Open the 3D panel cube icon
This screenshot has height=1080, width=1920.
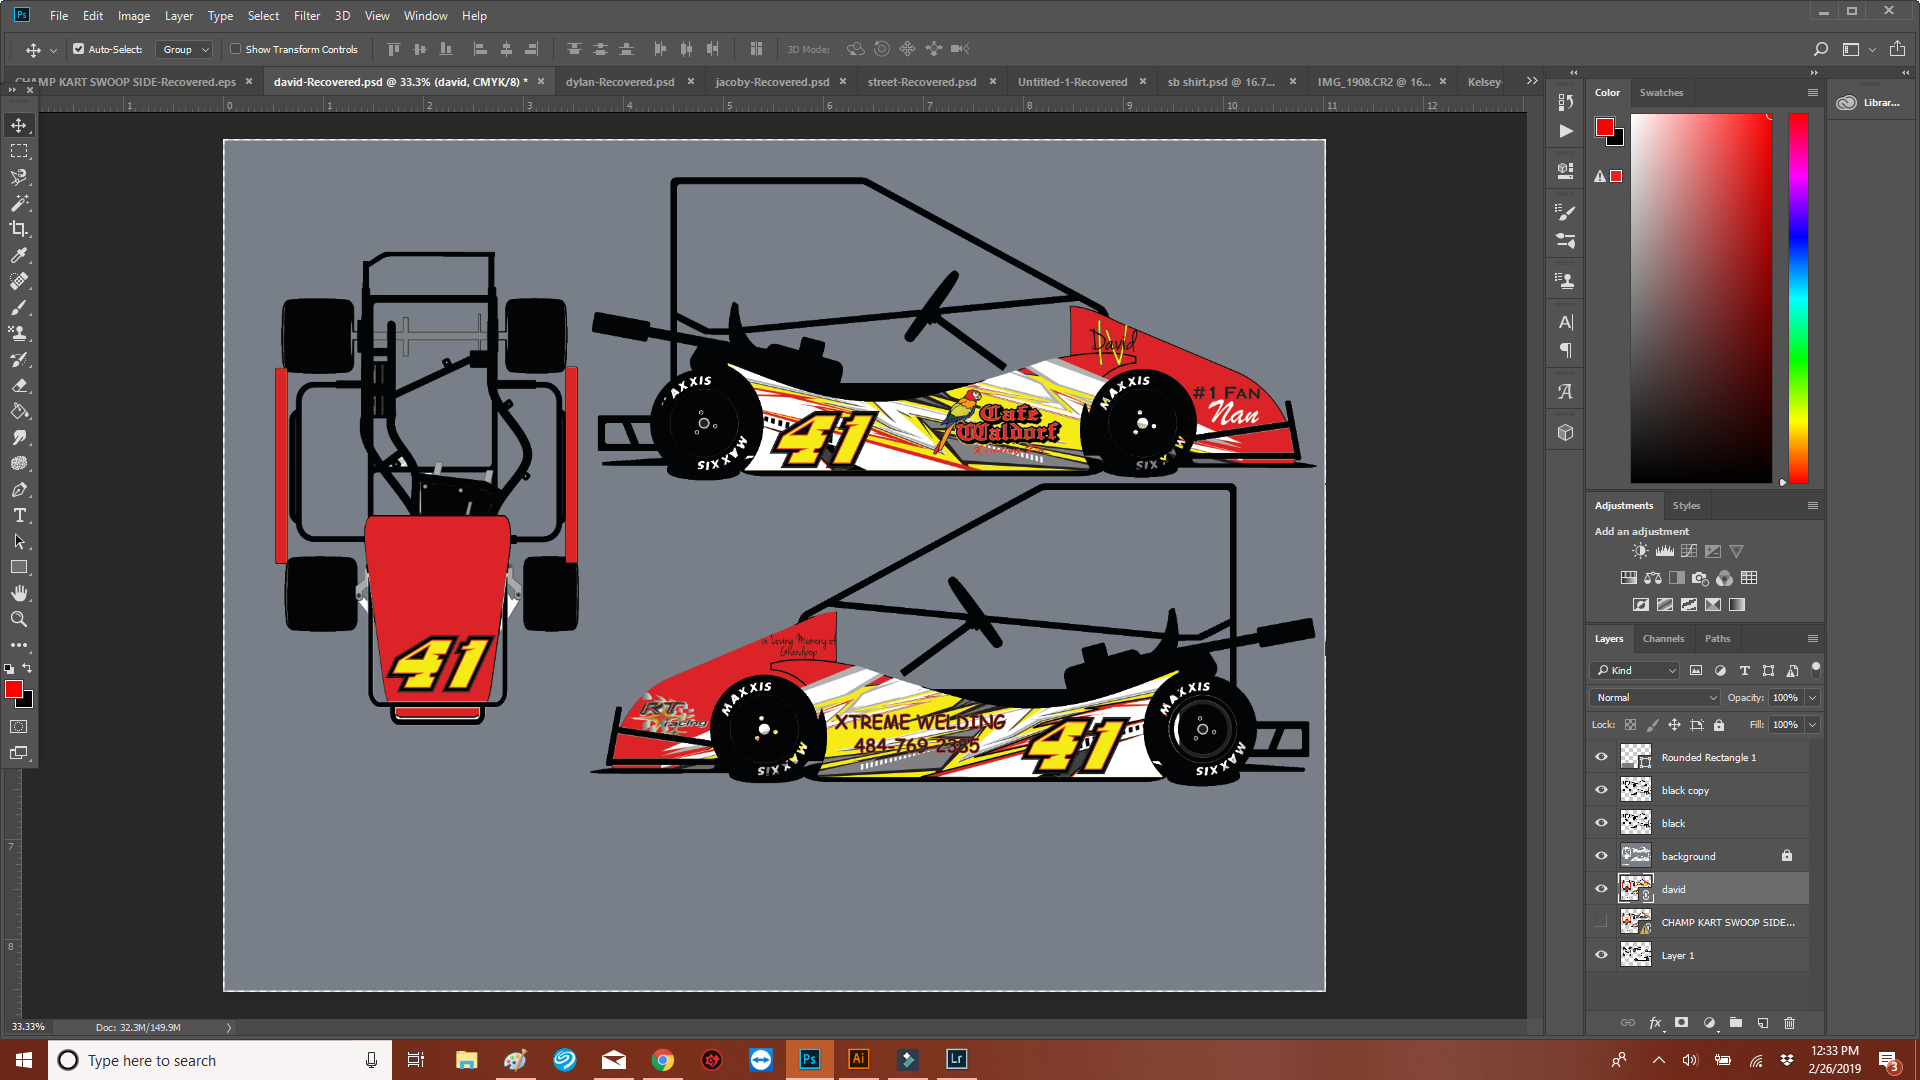(x=1565, y=432)
